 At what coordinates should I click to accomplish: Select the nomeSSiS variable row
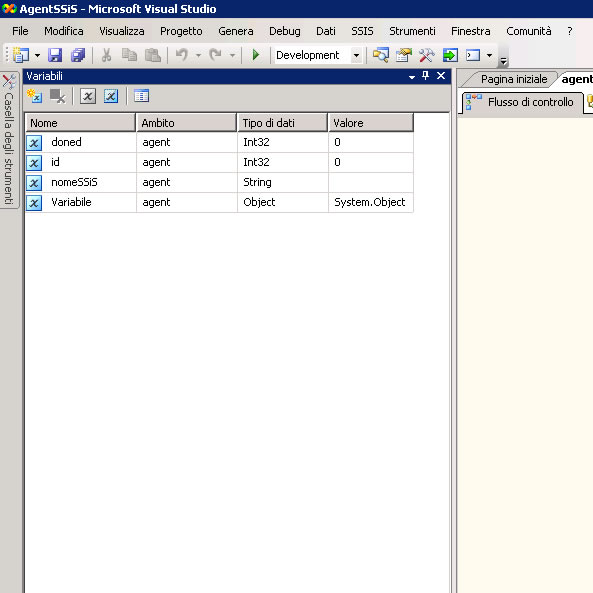coord(219,182)
